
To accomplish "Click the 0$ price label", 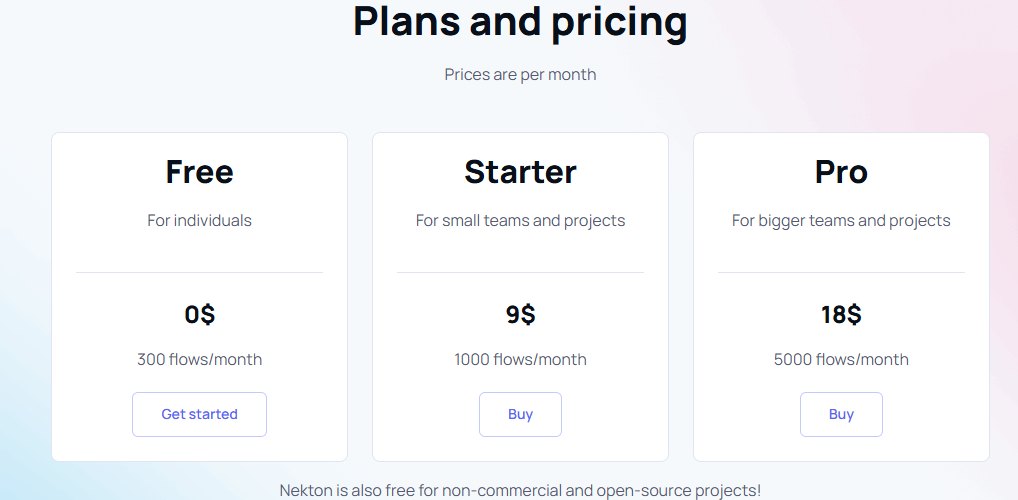I will coord(199,314).
